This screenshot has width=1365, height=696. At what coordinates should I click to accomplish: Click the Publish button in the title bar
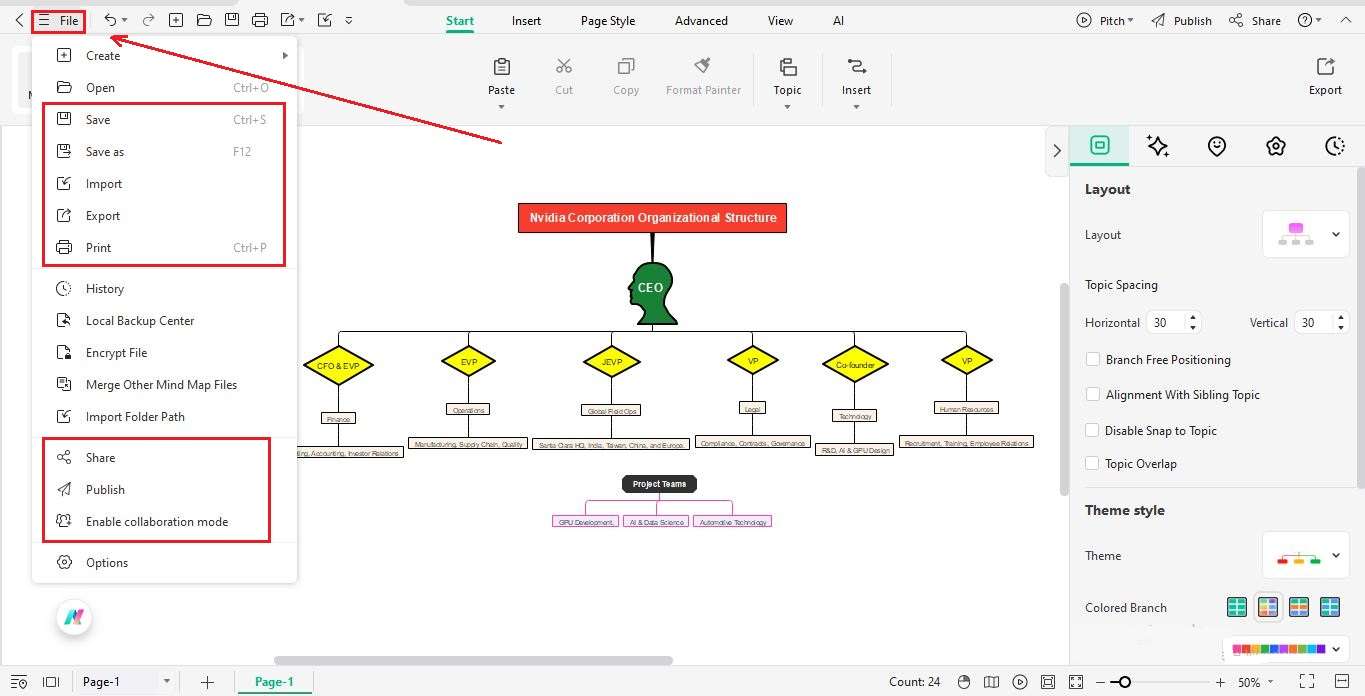[x=1181, y=20]
